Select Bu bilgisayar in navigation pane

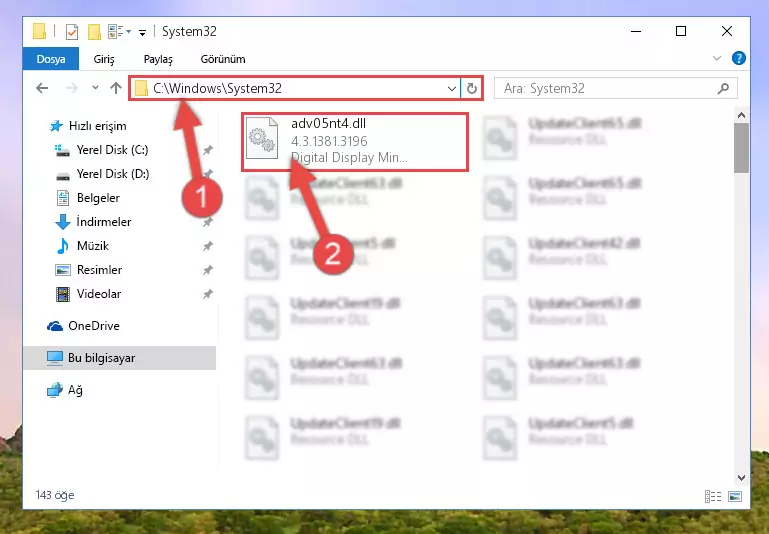pyautogui.click(x=119, y=358)
